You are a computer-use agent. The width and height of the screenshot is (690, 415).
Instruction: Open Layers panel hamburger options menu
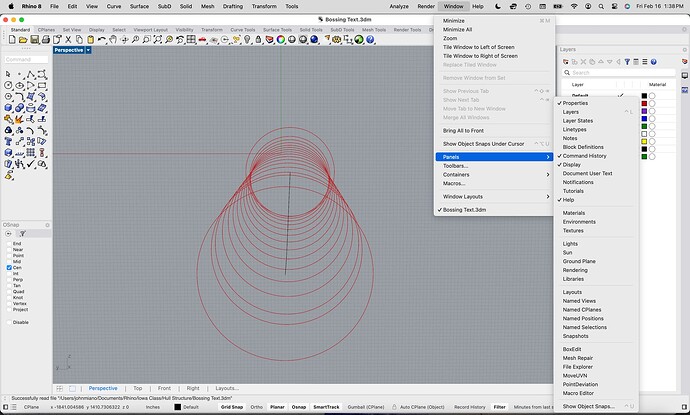click(645, 62)
